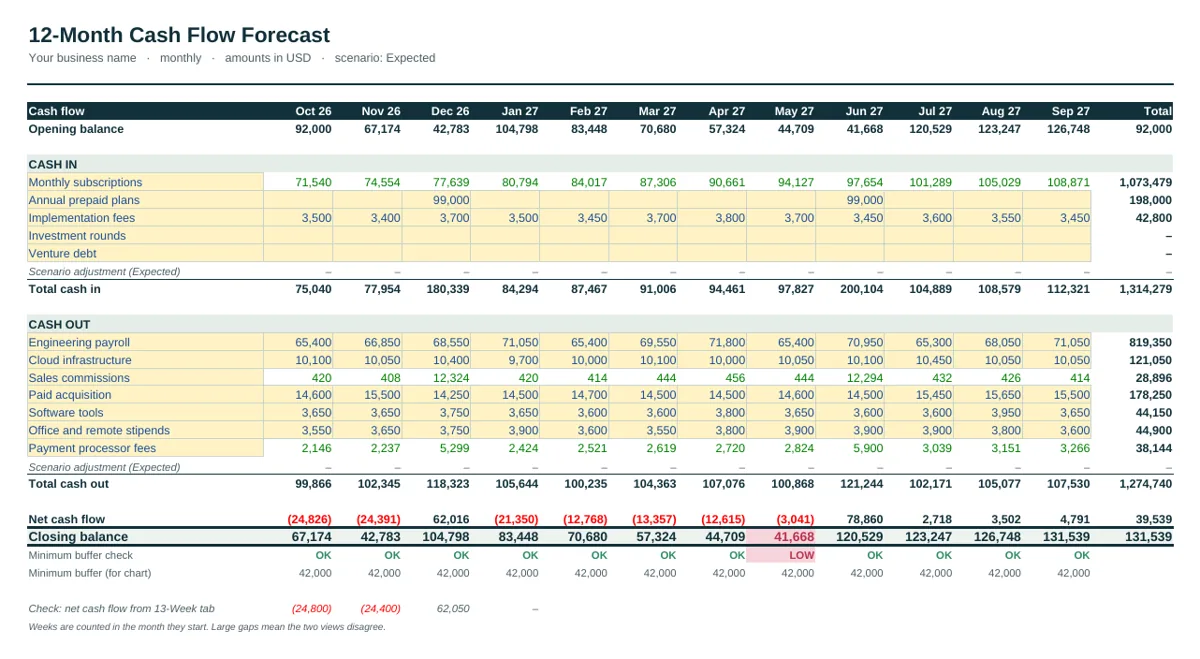Click the empty Venture debt Oct 26 cell
This screenshot has width=1200, height=659.
(x=298, y=254)
